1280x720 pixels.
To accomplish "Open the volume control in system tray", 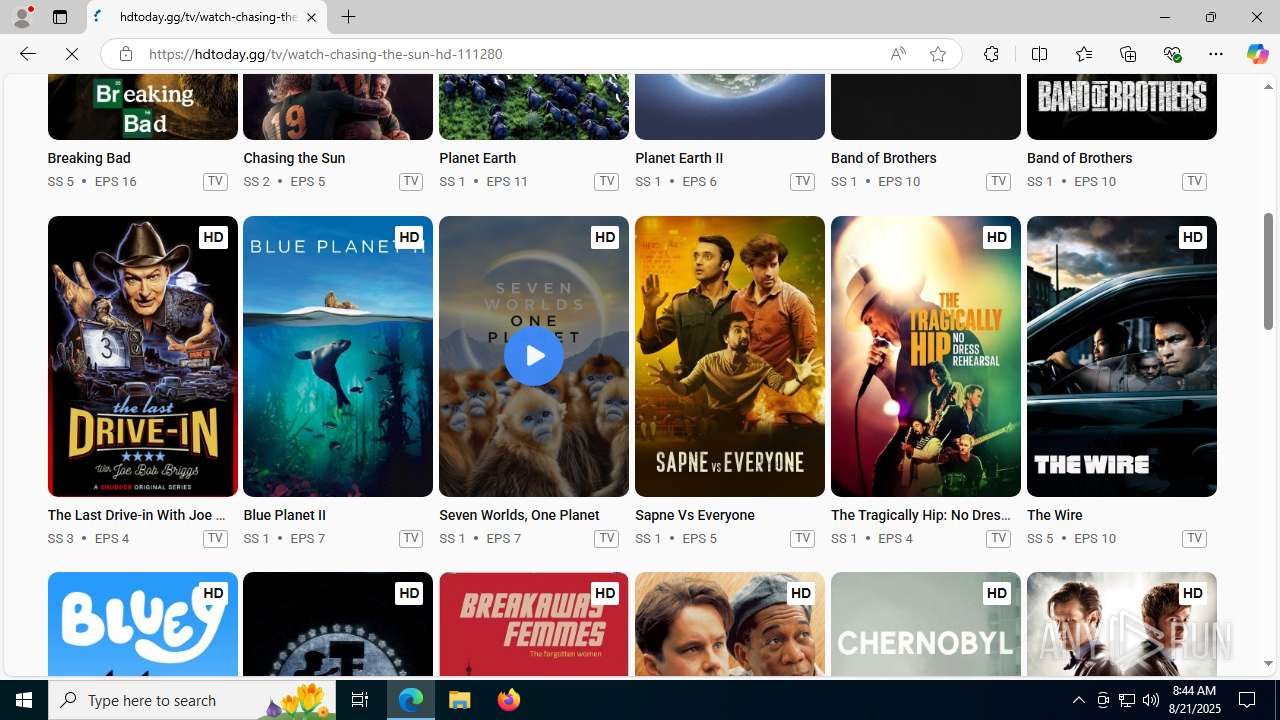I will click(1150, 700).
